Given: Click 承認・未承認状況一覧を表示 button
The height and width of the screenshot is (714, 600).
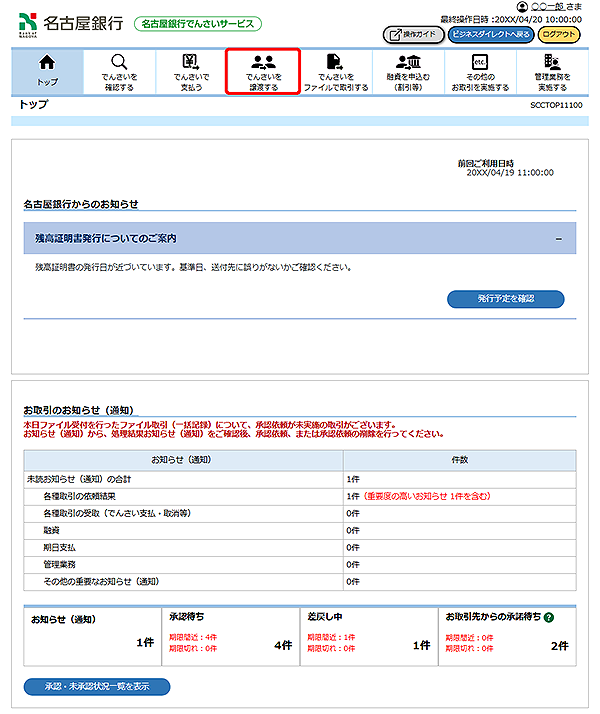Looking at the screenshot, I should pos(97,687).
